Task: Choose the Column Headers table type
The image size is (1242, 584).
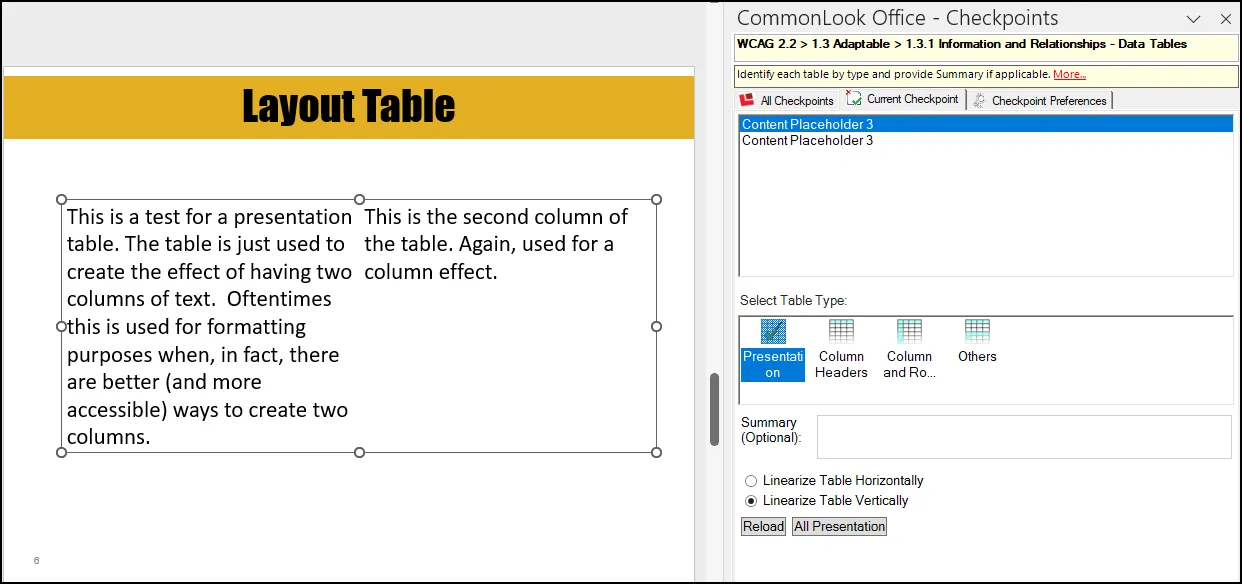Action: click(841, 349)
